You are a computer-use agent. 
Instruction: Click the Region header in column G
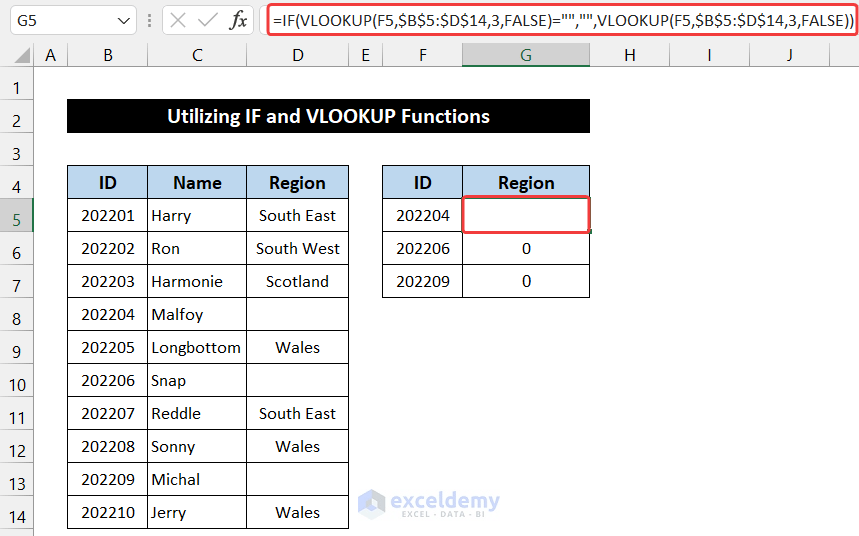(526, 183)
